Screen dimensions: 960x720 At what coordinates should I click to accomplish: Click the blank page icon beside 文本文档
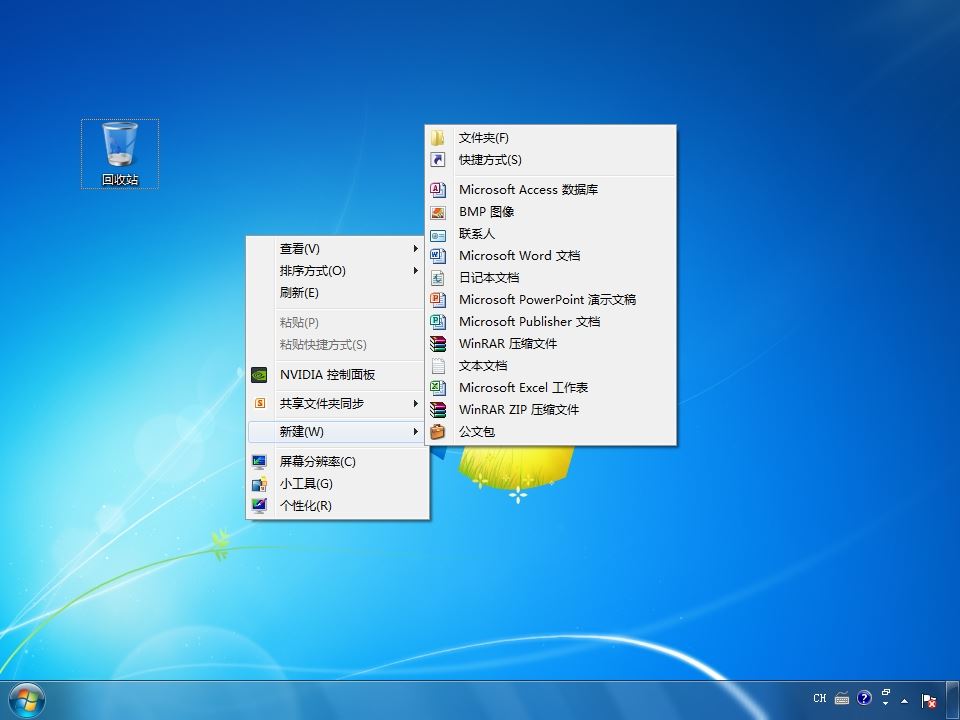pyautogui.click(x=438, y=366)
